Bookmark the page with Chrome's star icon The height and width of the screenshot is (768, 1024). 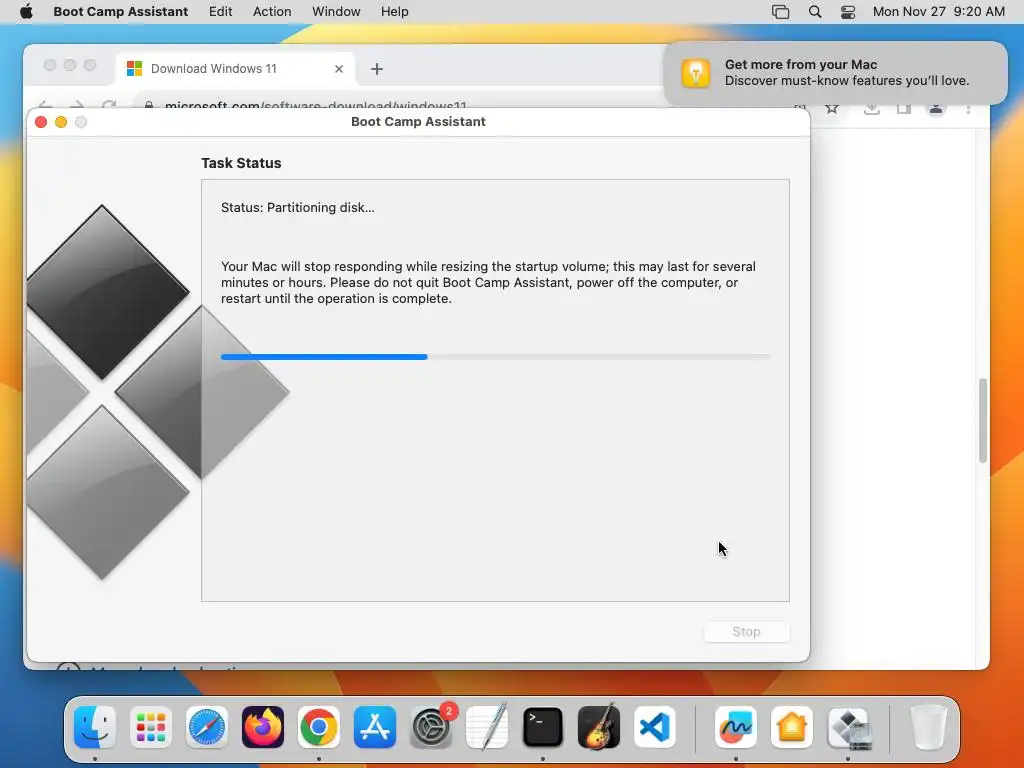[x=831, y=108]
